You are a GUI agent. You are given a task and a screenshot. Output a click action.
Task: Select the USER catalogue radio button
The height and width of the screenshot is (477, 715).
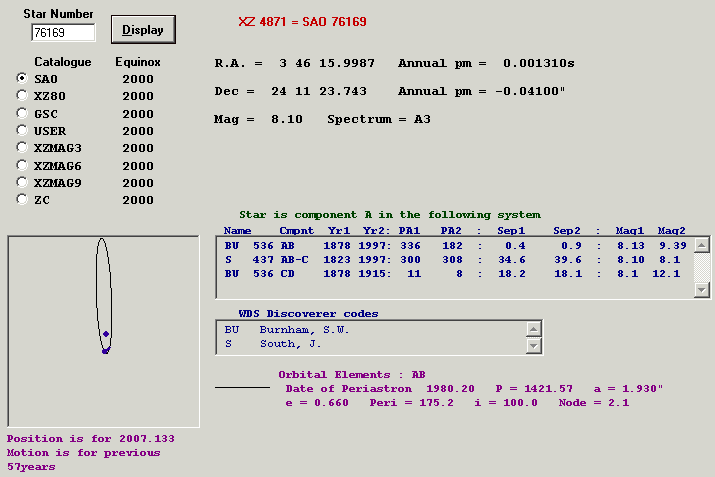21,130
